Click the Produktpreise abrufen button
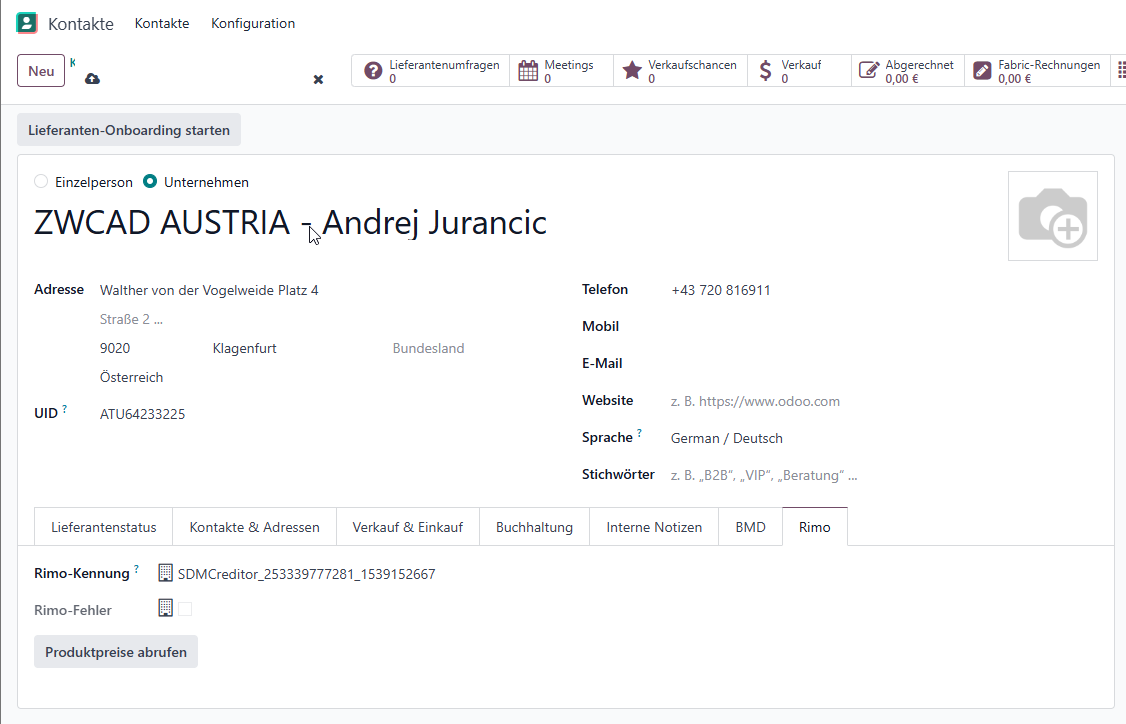Screen dimensions: 1126x724 [x=116, y=652]
